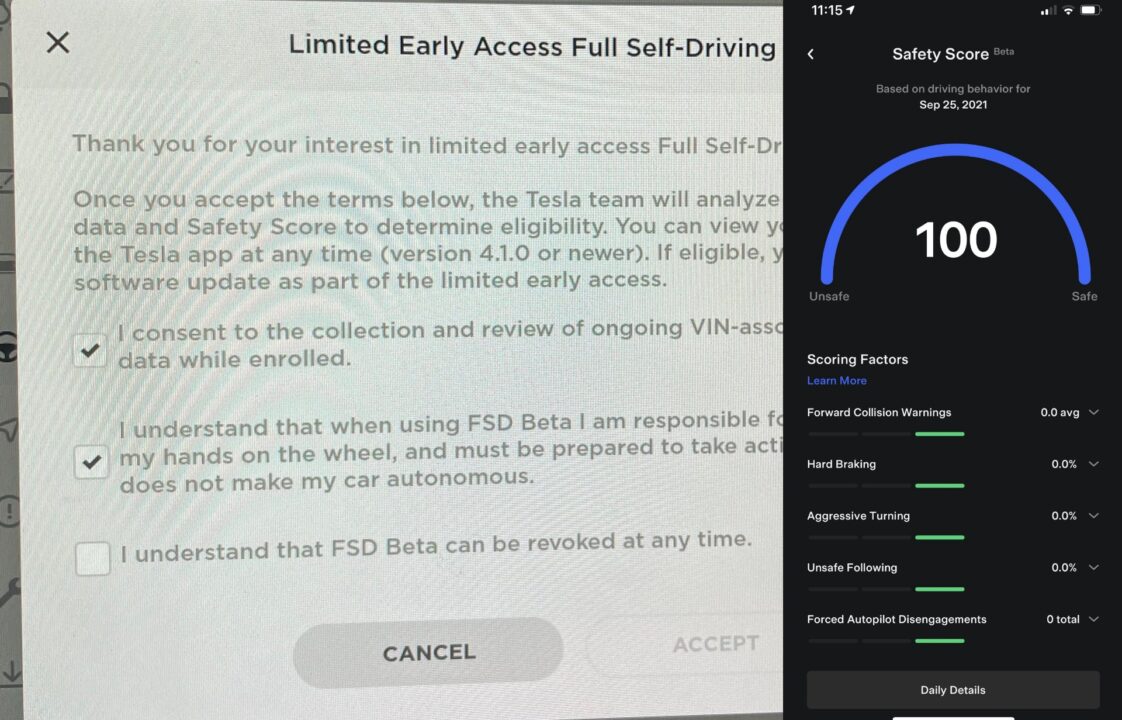Expand the Aggressive Turning details chevron
This screenshot has height=720, width=1122.
(1093, 515)
